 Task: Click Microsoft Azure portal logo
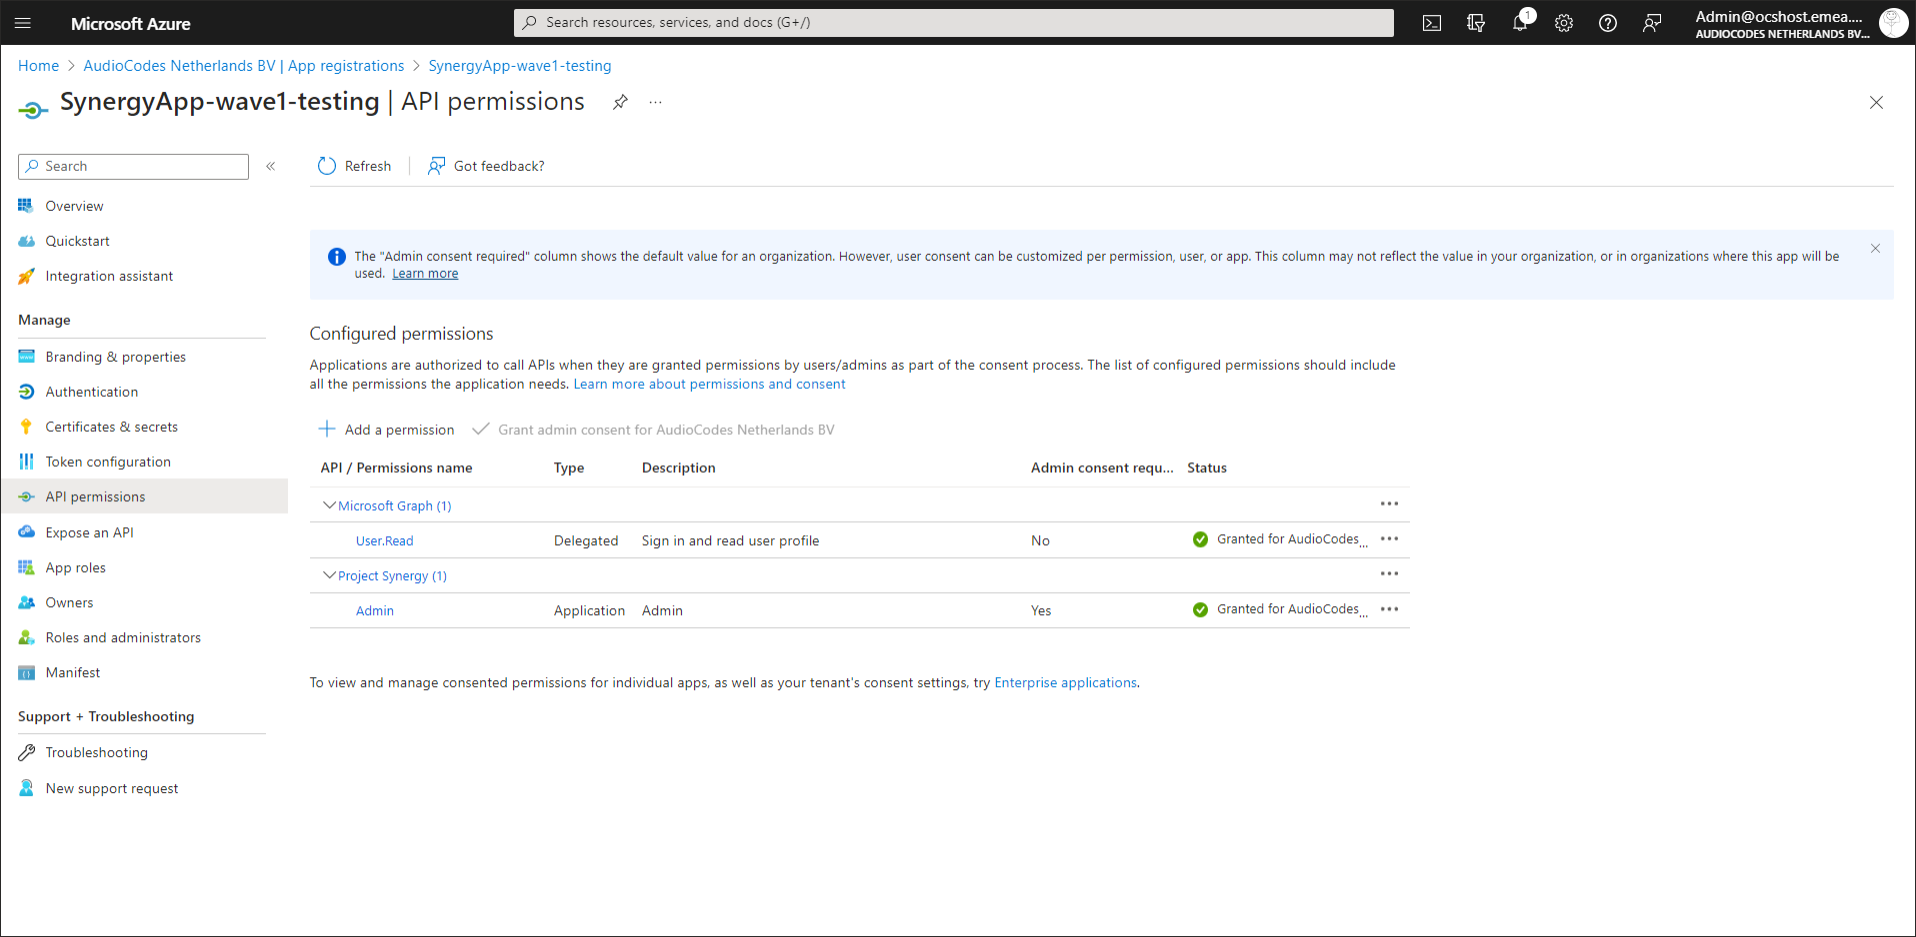[x=130, y=24]
